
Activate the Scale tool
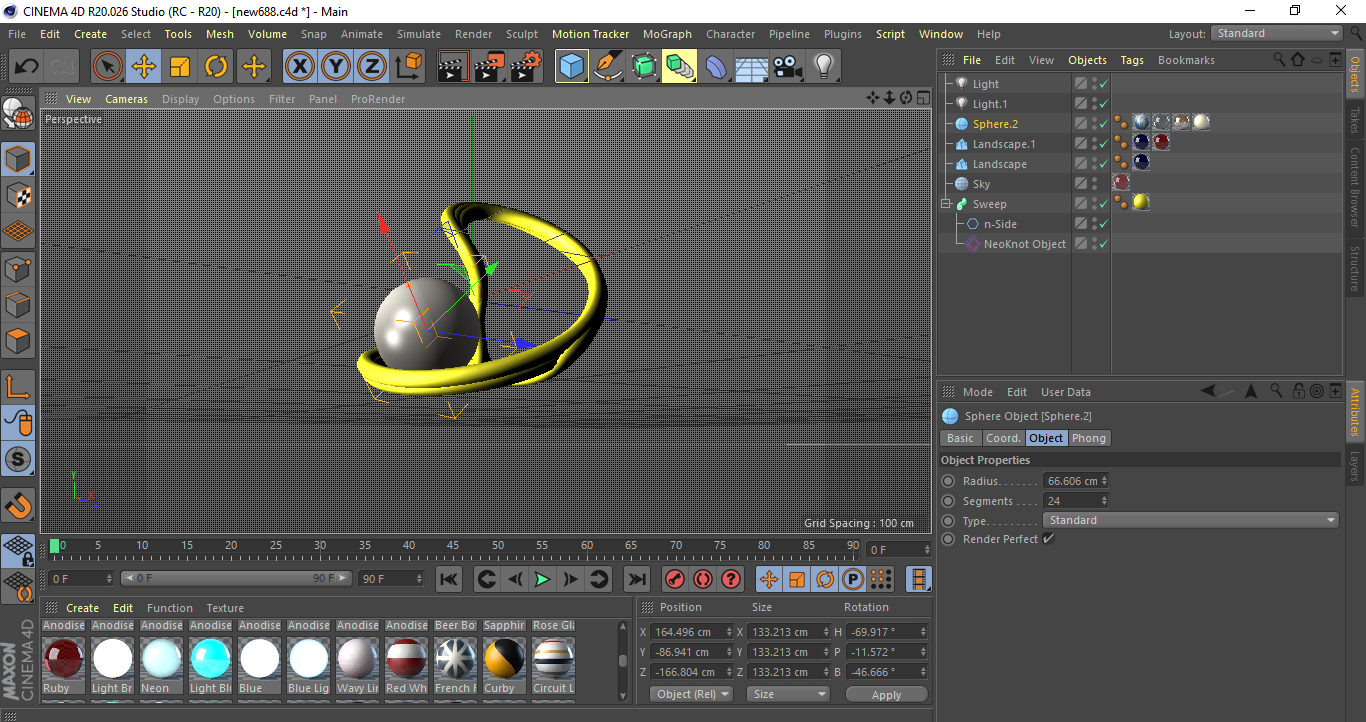click(180, 67)
